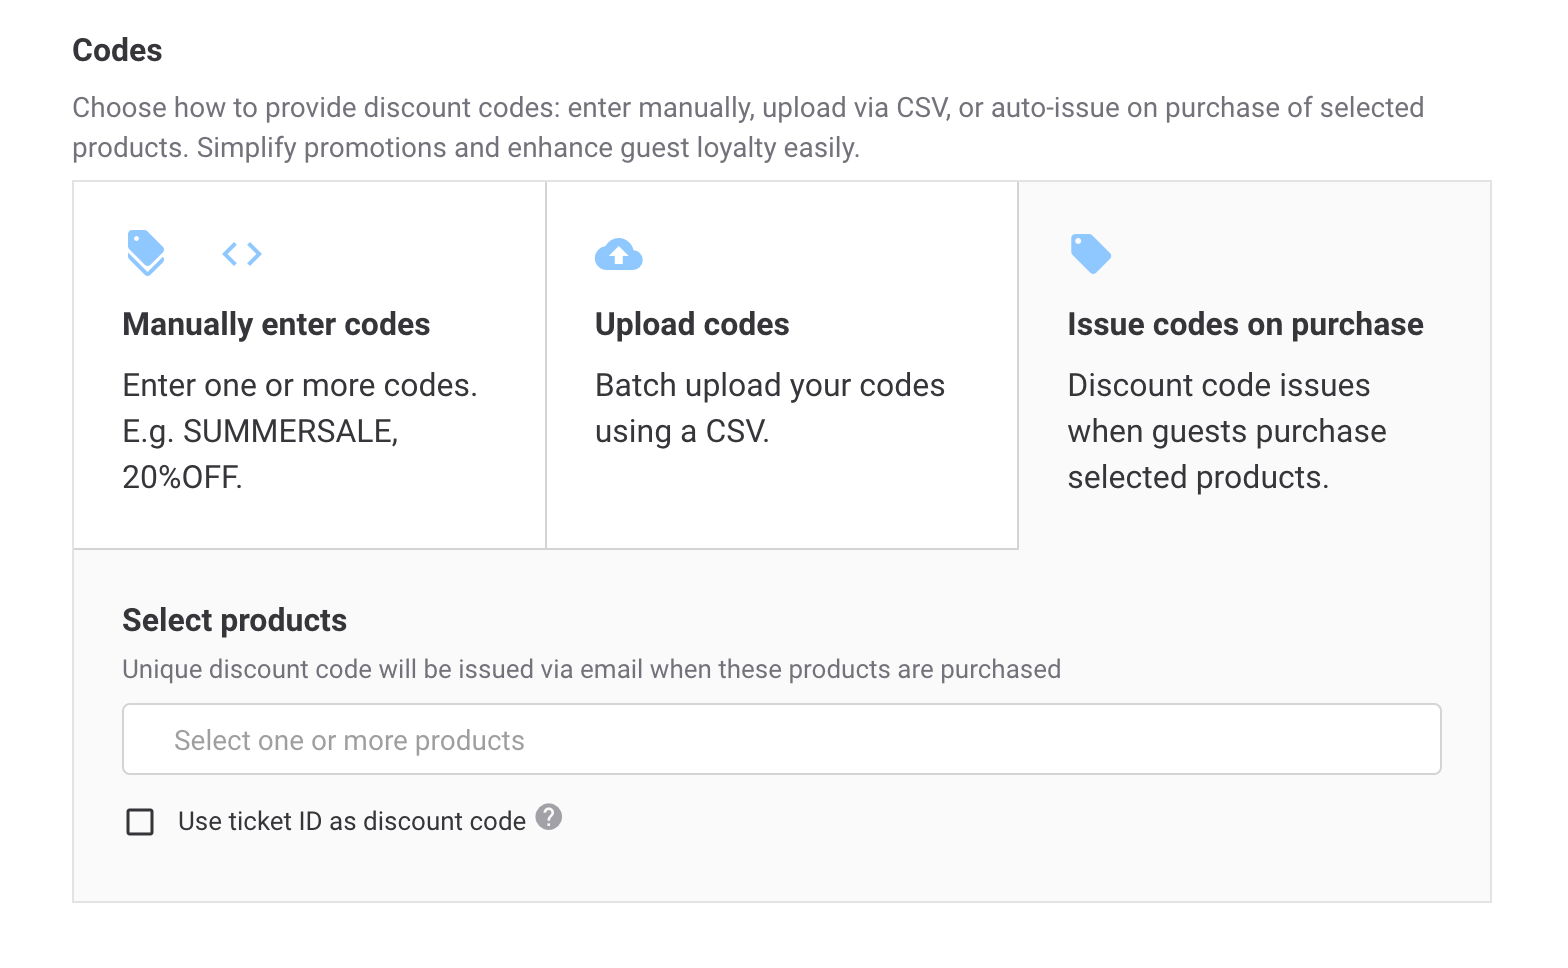Screen dimensions: 1568x968
Task: Click the tag icon above Issue codes on purchase
Action: pyautogui.click(x=1091, y=253)
